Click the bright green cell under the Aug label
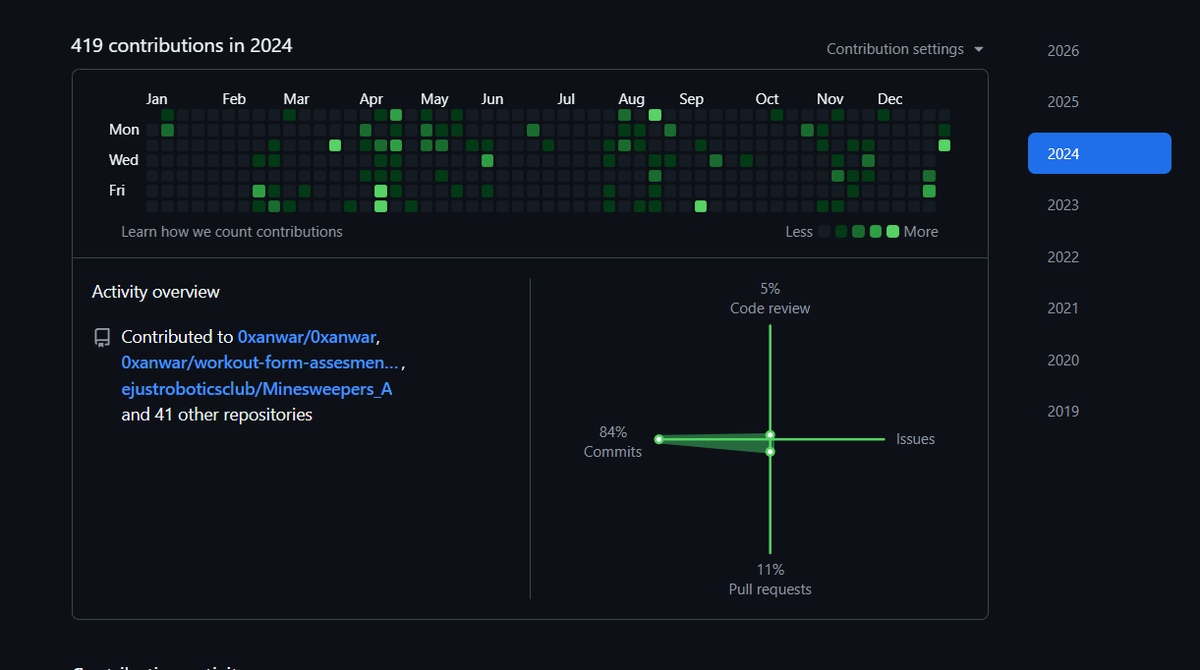This screenshot has width=1200, height=670. (x=655, y=115)
